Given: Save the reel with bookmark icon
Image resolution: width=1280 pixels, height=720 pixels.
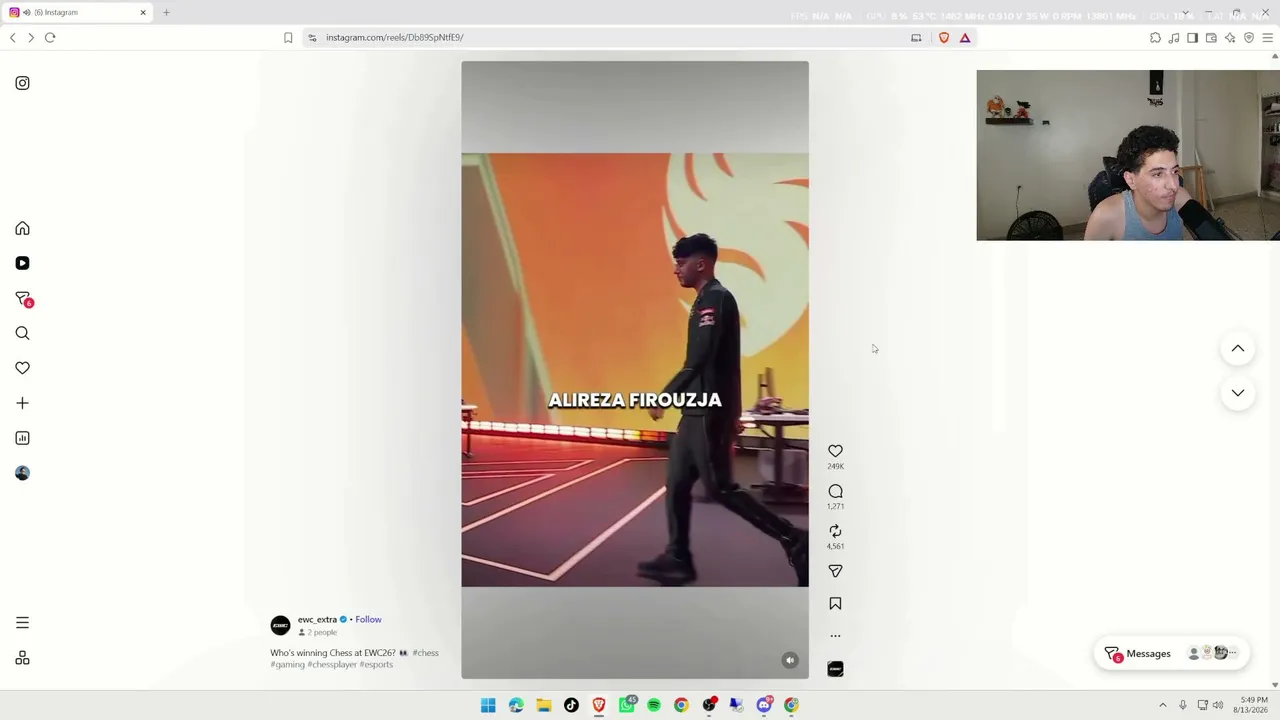Looking at the screenshot, I should 835,604.
